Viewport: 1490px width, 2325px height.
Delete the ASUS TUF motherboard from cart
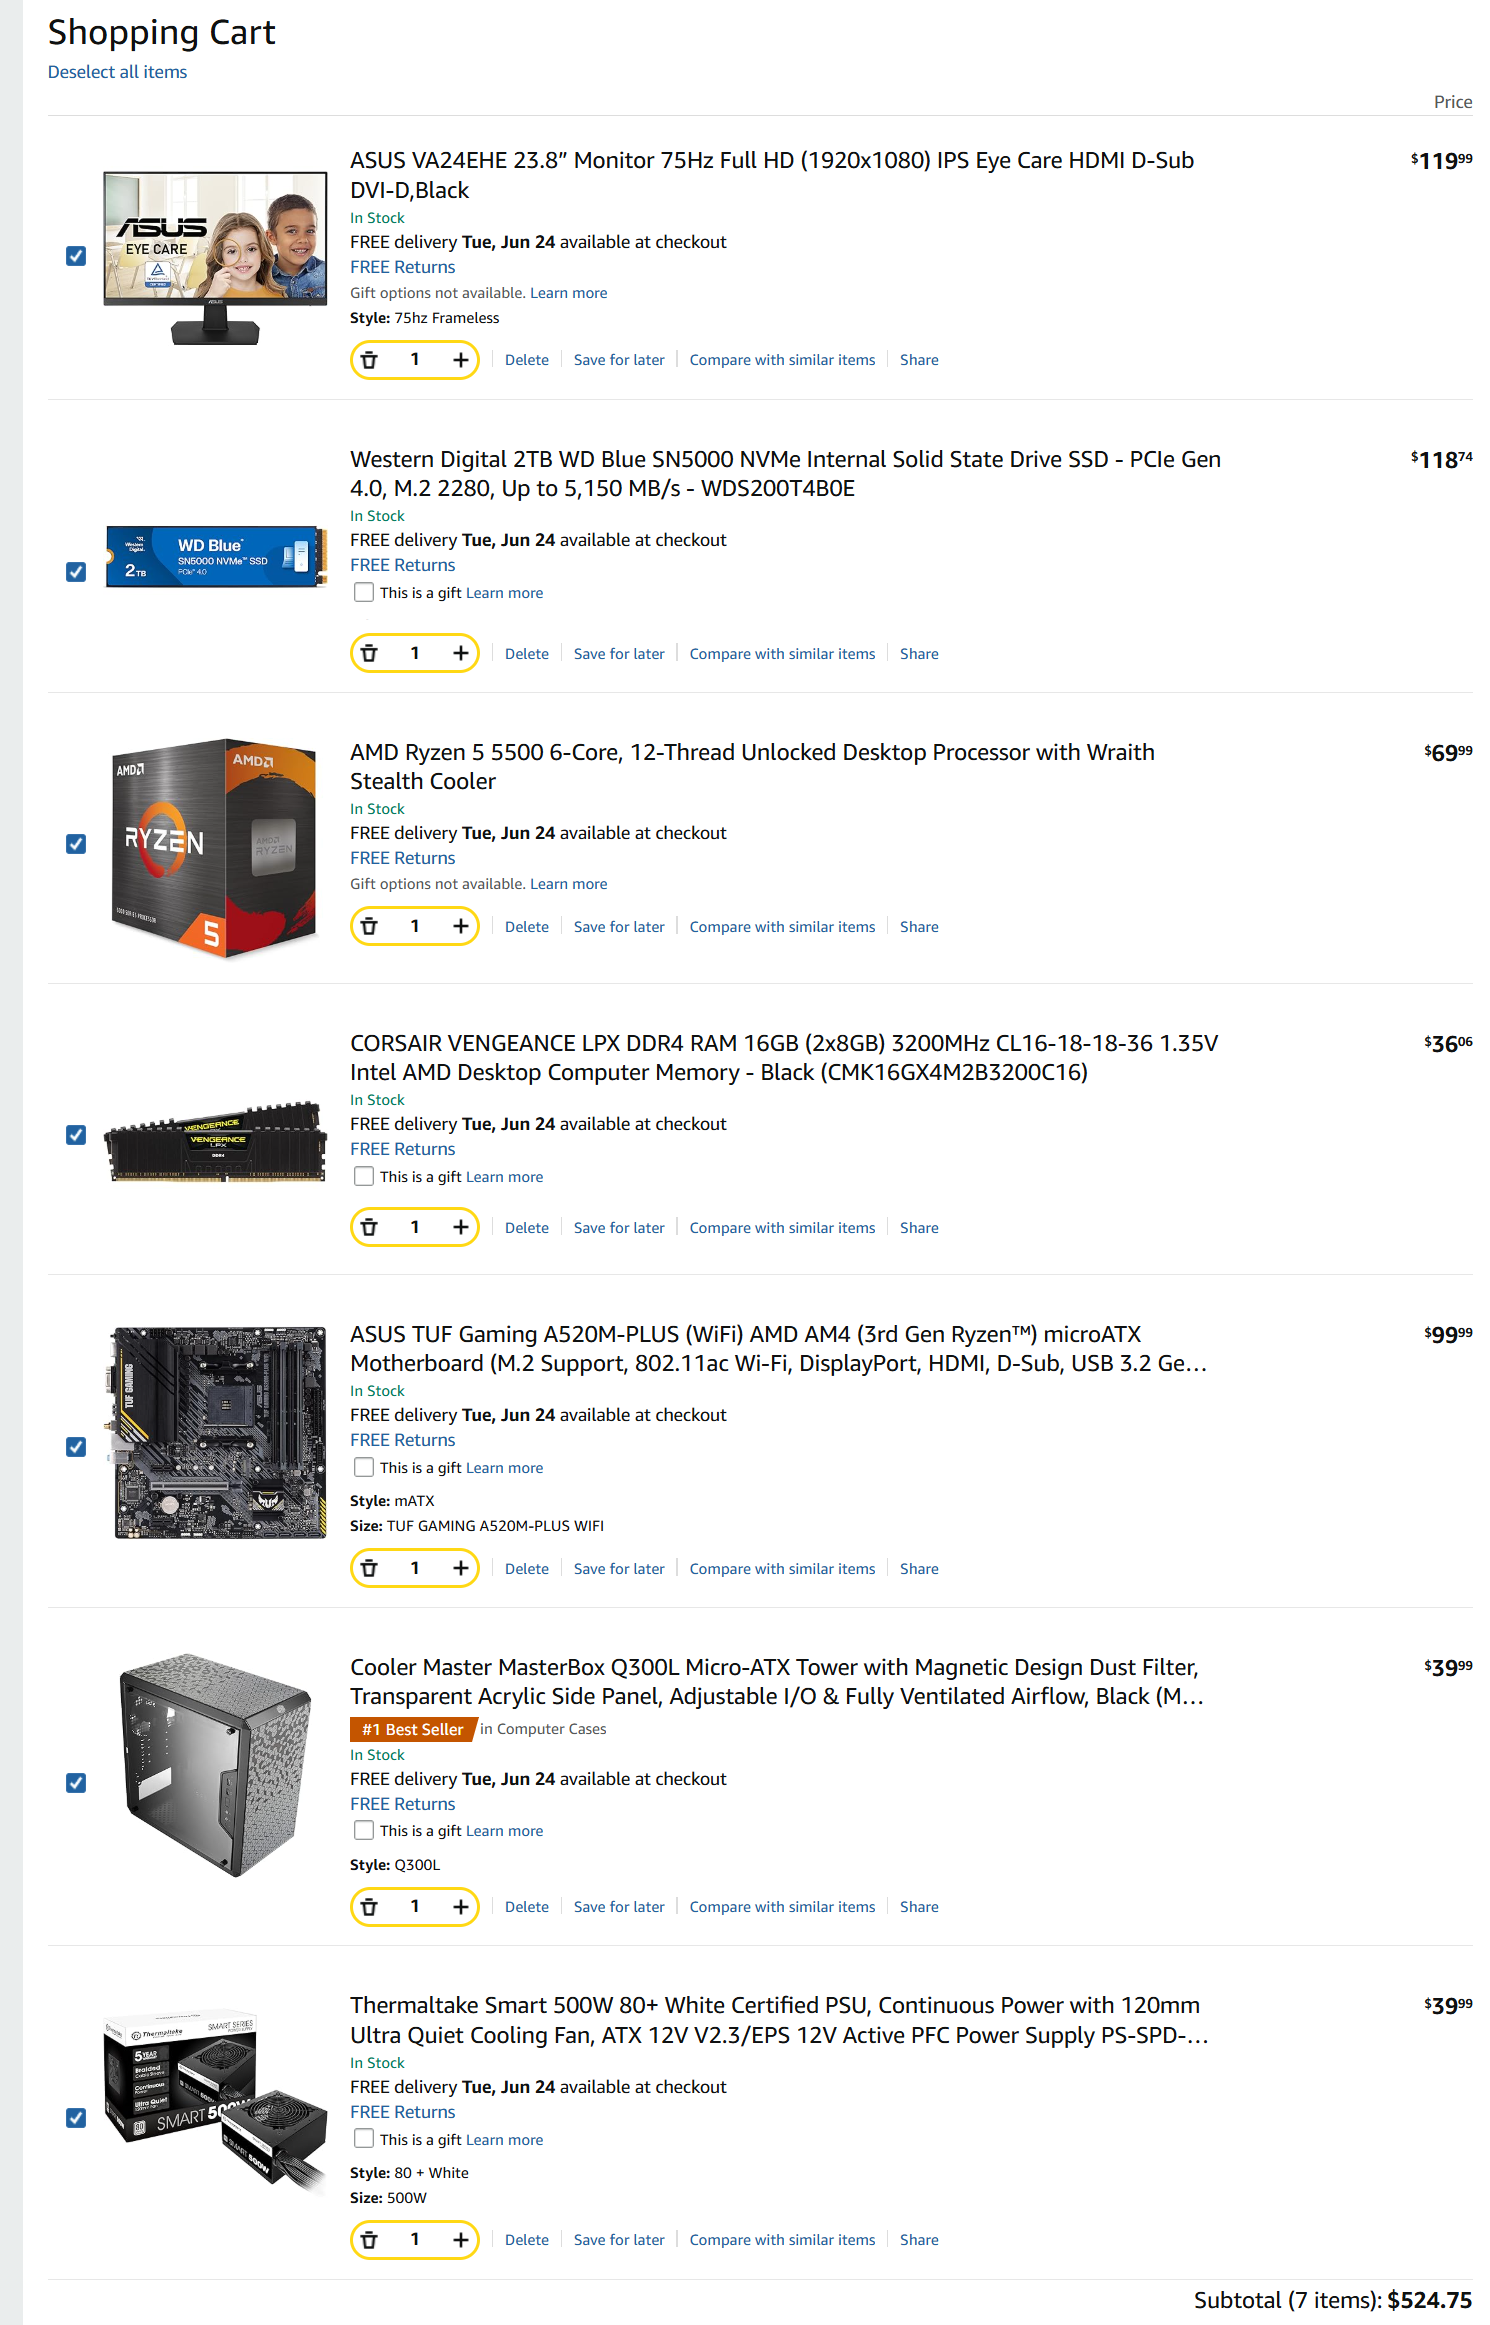click(527, 1569)
